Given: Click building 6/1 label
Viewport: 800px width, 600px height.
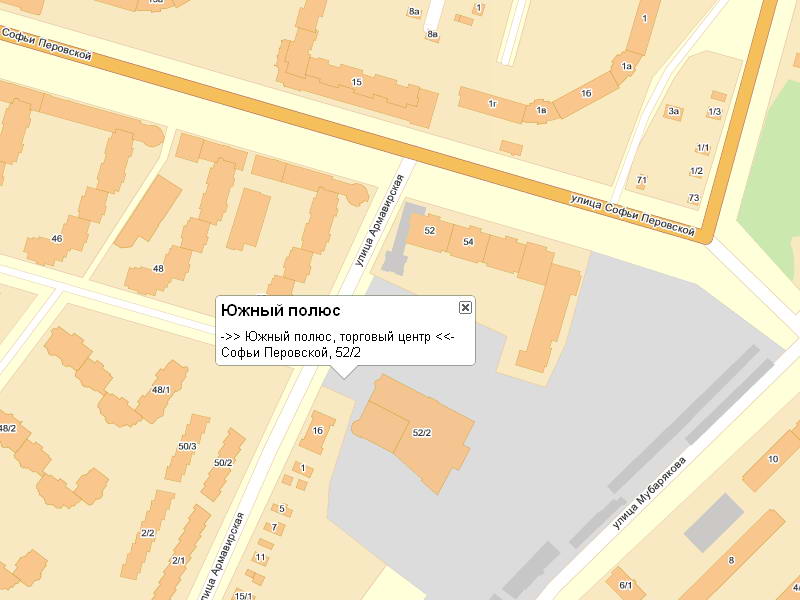Looking at the screenshot, I should tap(626, 585).
